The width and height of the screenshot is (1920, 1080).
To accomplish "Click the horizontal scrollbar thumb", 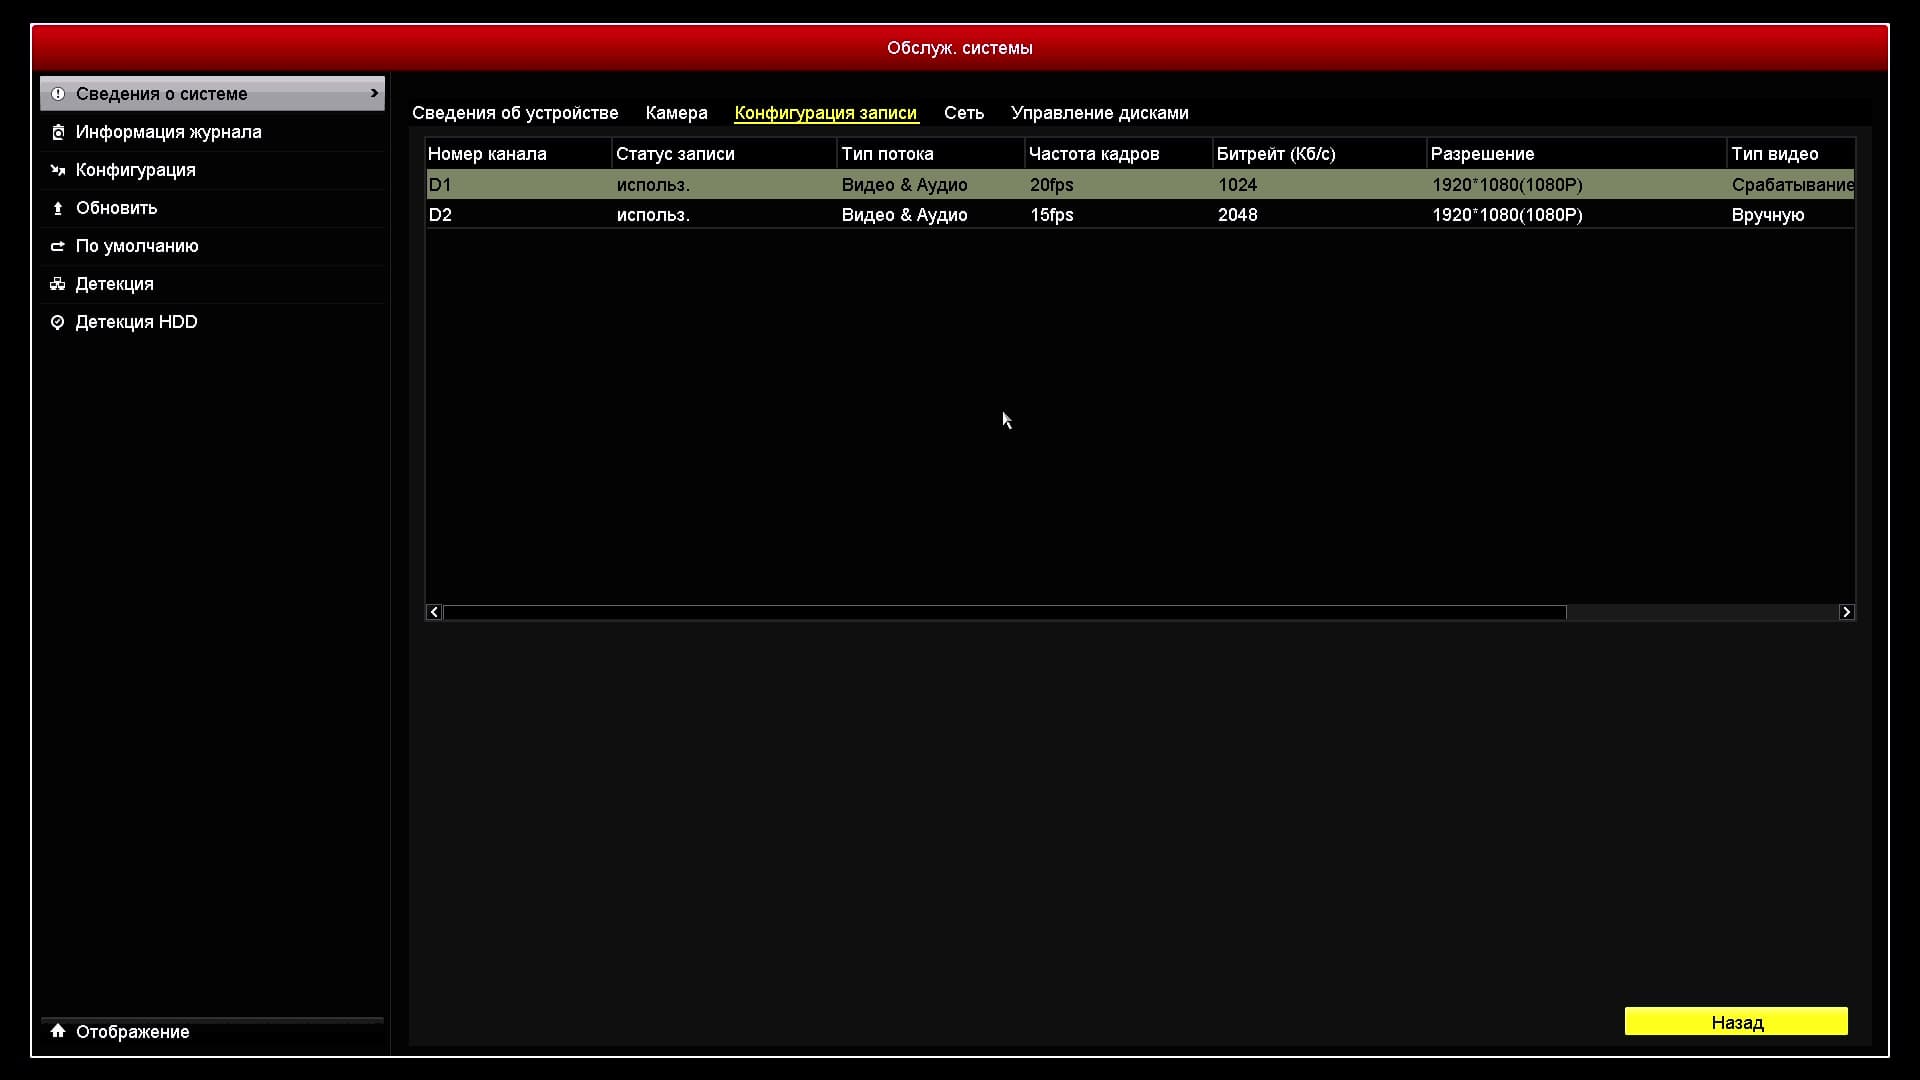I will pyautogui.click(x=1004, y=612).
